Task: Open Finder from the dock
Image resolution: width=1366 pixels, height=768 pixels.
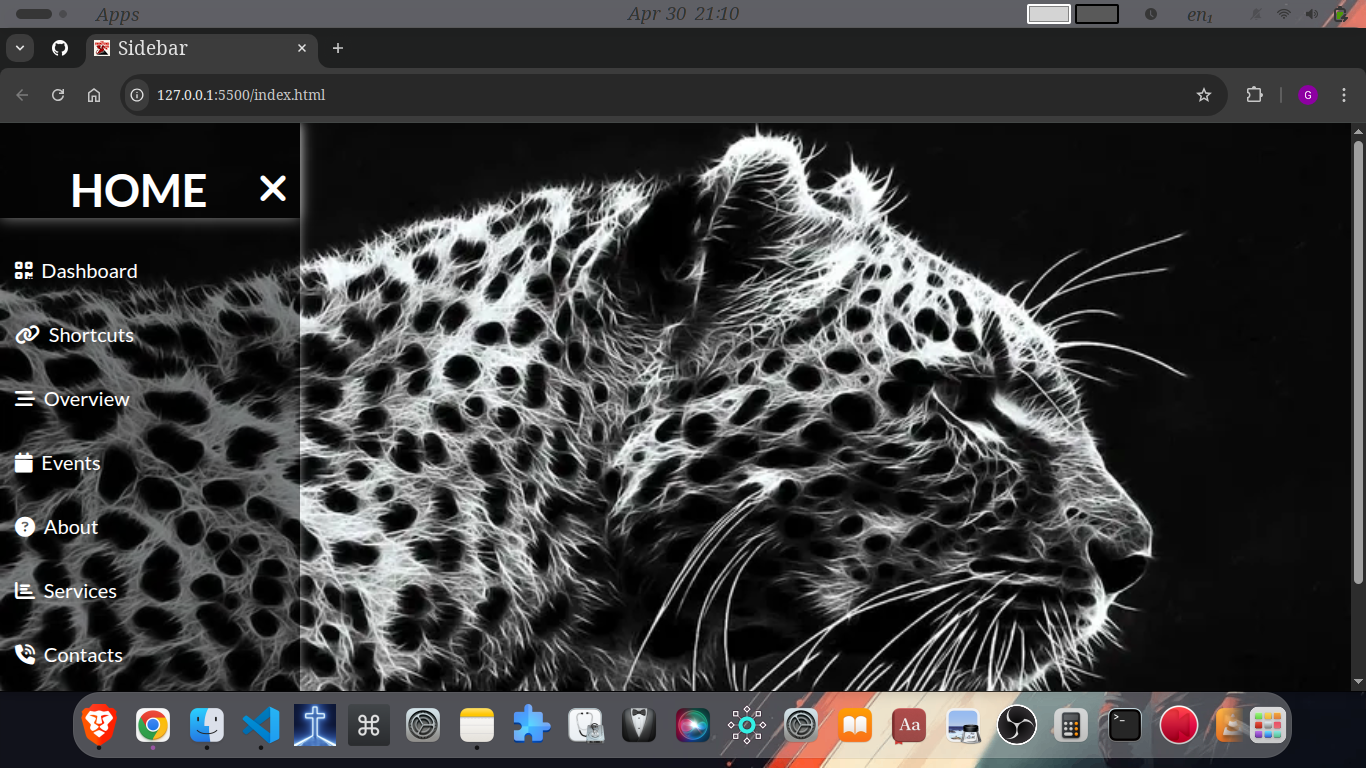Action: click(x=207, y=725)
